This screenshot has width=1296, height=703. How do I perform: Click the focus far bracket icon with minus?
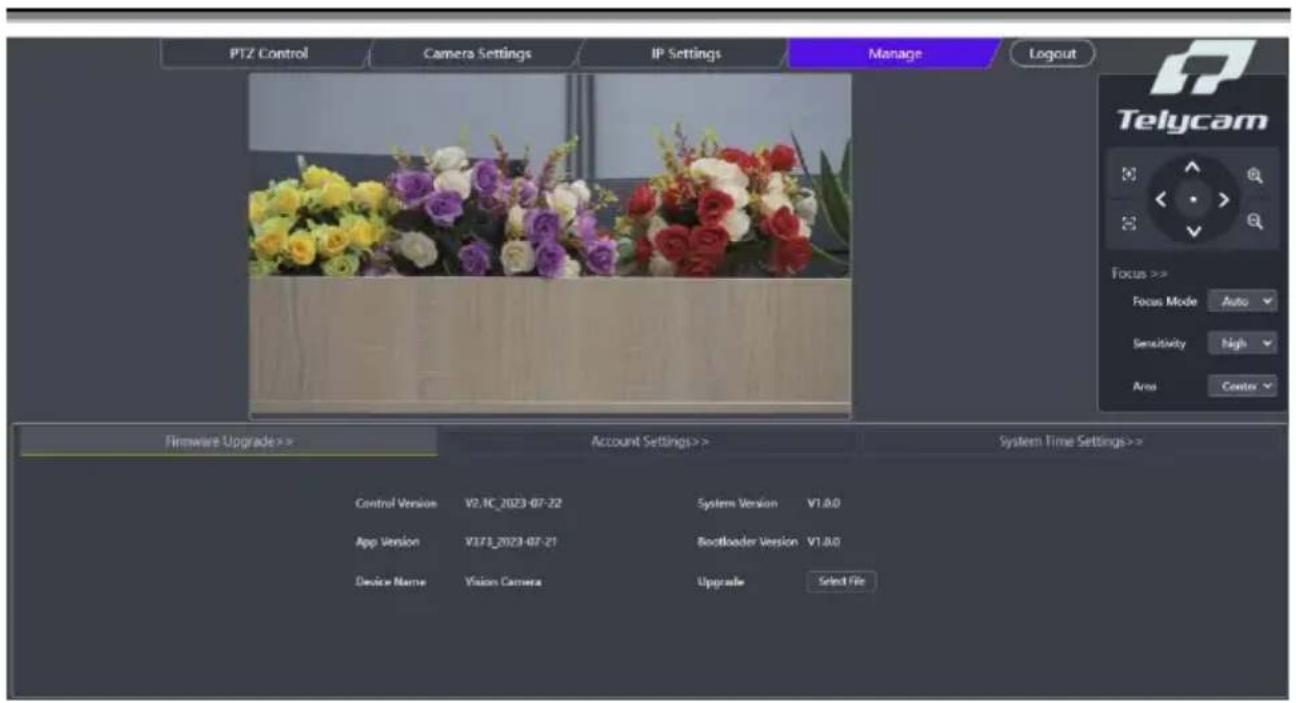pyautogui.click(x=1129, y=224)
